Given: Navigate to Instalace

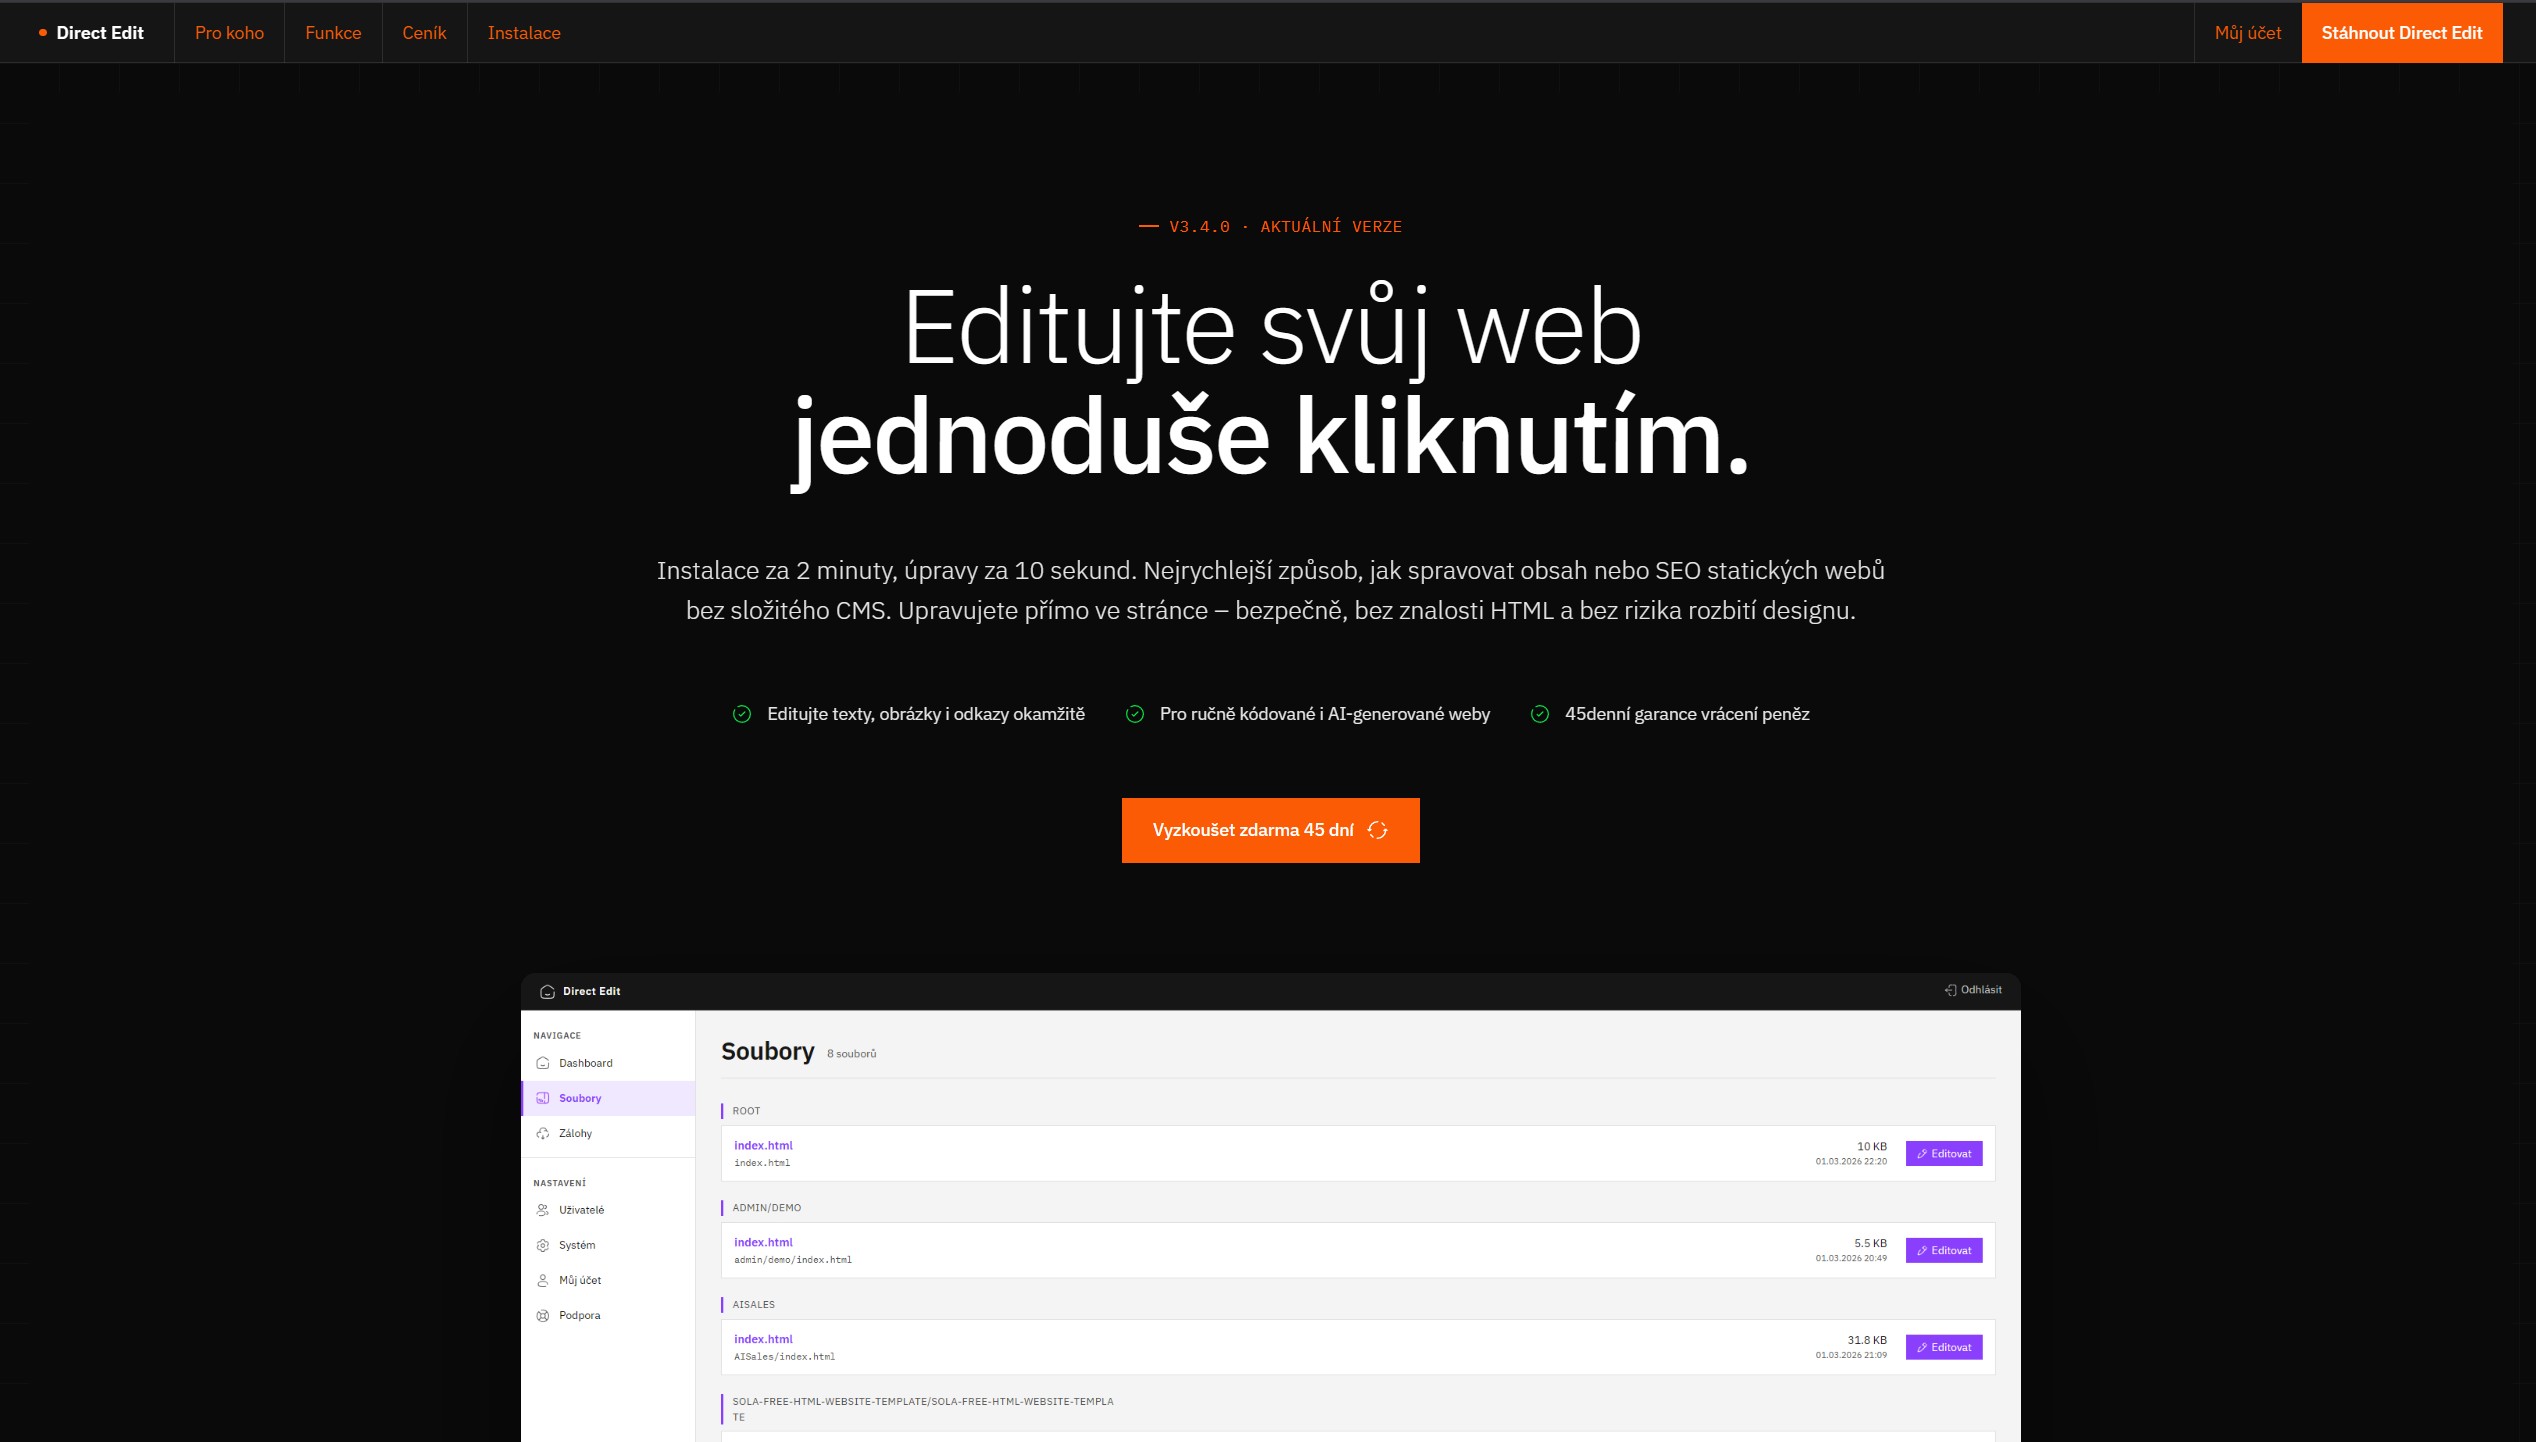Looking at the screenshot, I should (523, 32).
